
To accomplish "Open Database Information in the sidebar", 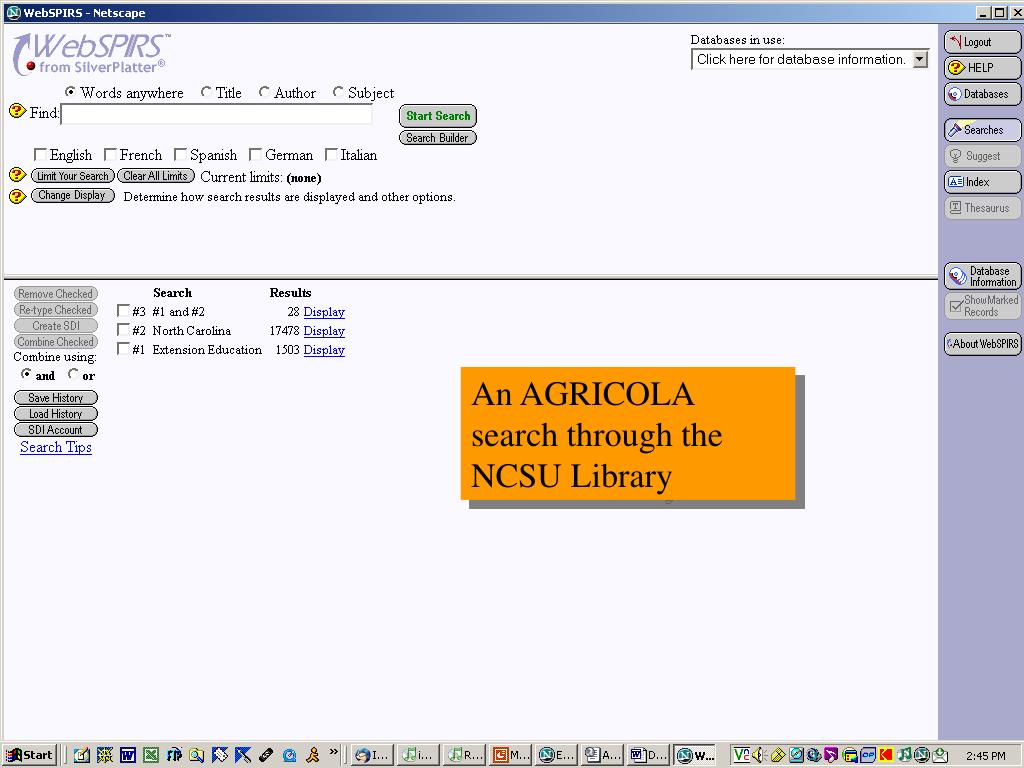I will pos(982,276).
